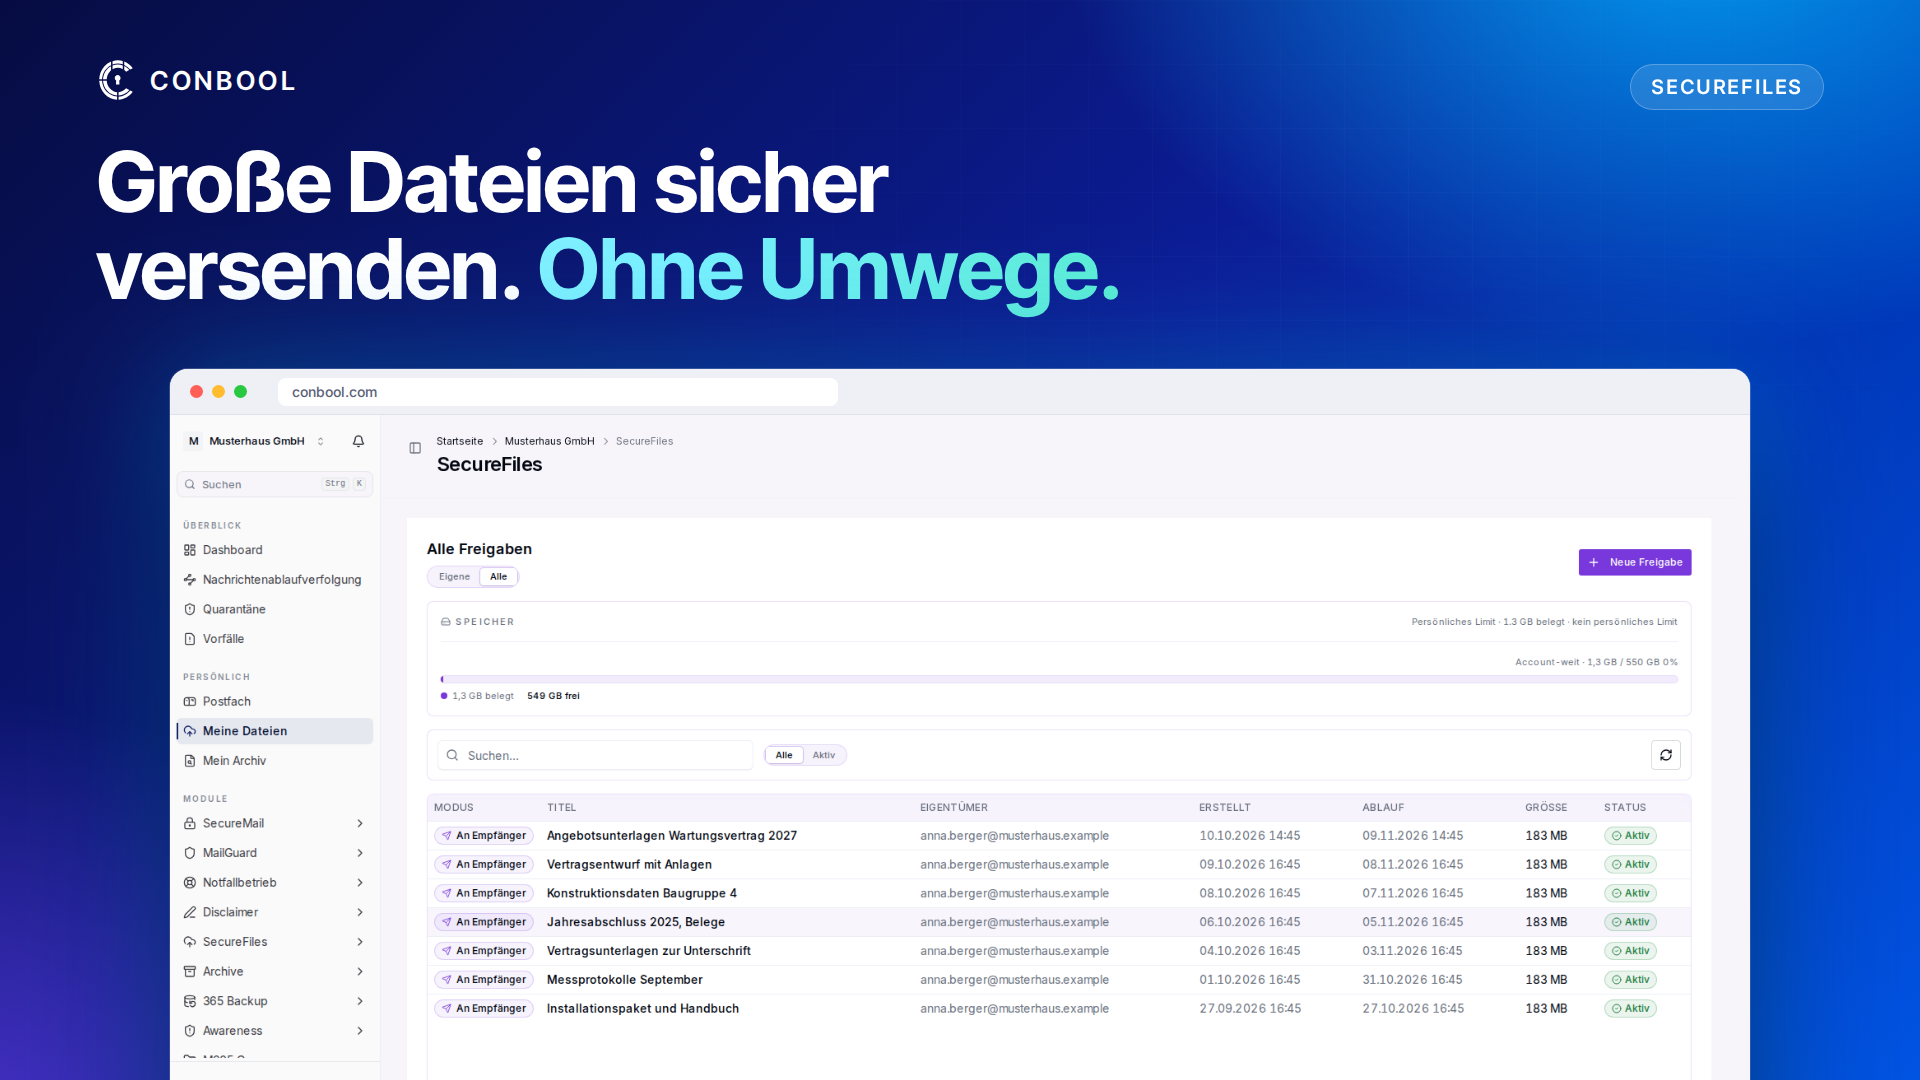Click the SECUREFILES badge at top right
Image resolution: width=1920 pixels, height=1080 pixels.
[1726, 87]
